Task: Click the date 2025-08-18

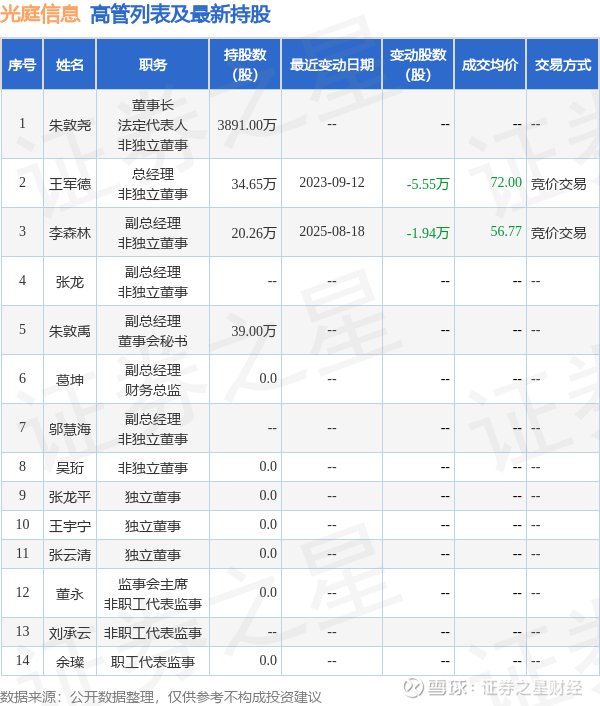Action: 332,231
